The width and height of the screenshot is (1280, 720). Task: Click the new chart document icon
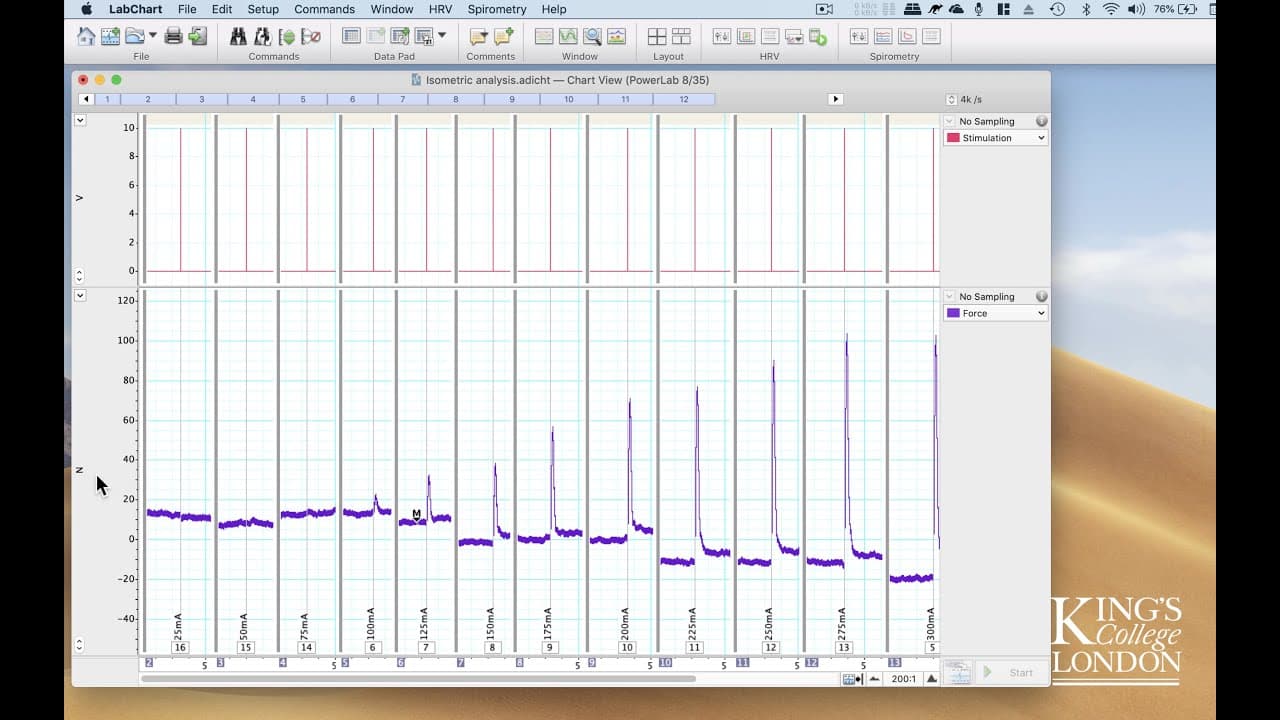110,37
